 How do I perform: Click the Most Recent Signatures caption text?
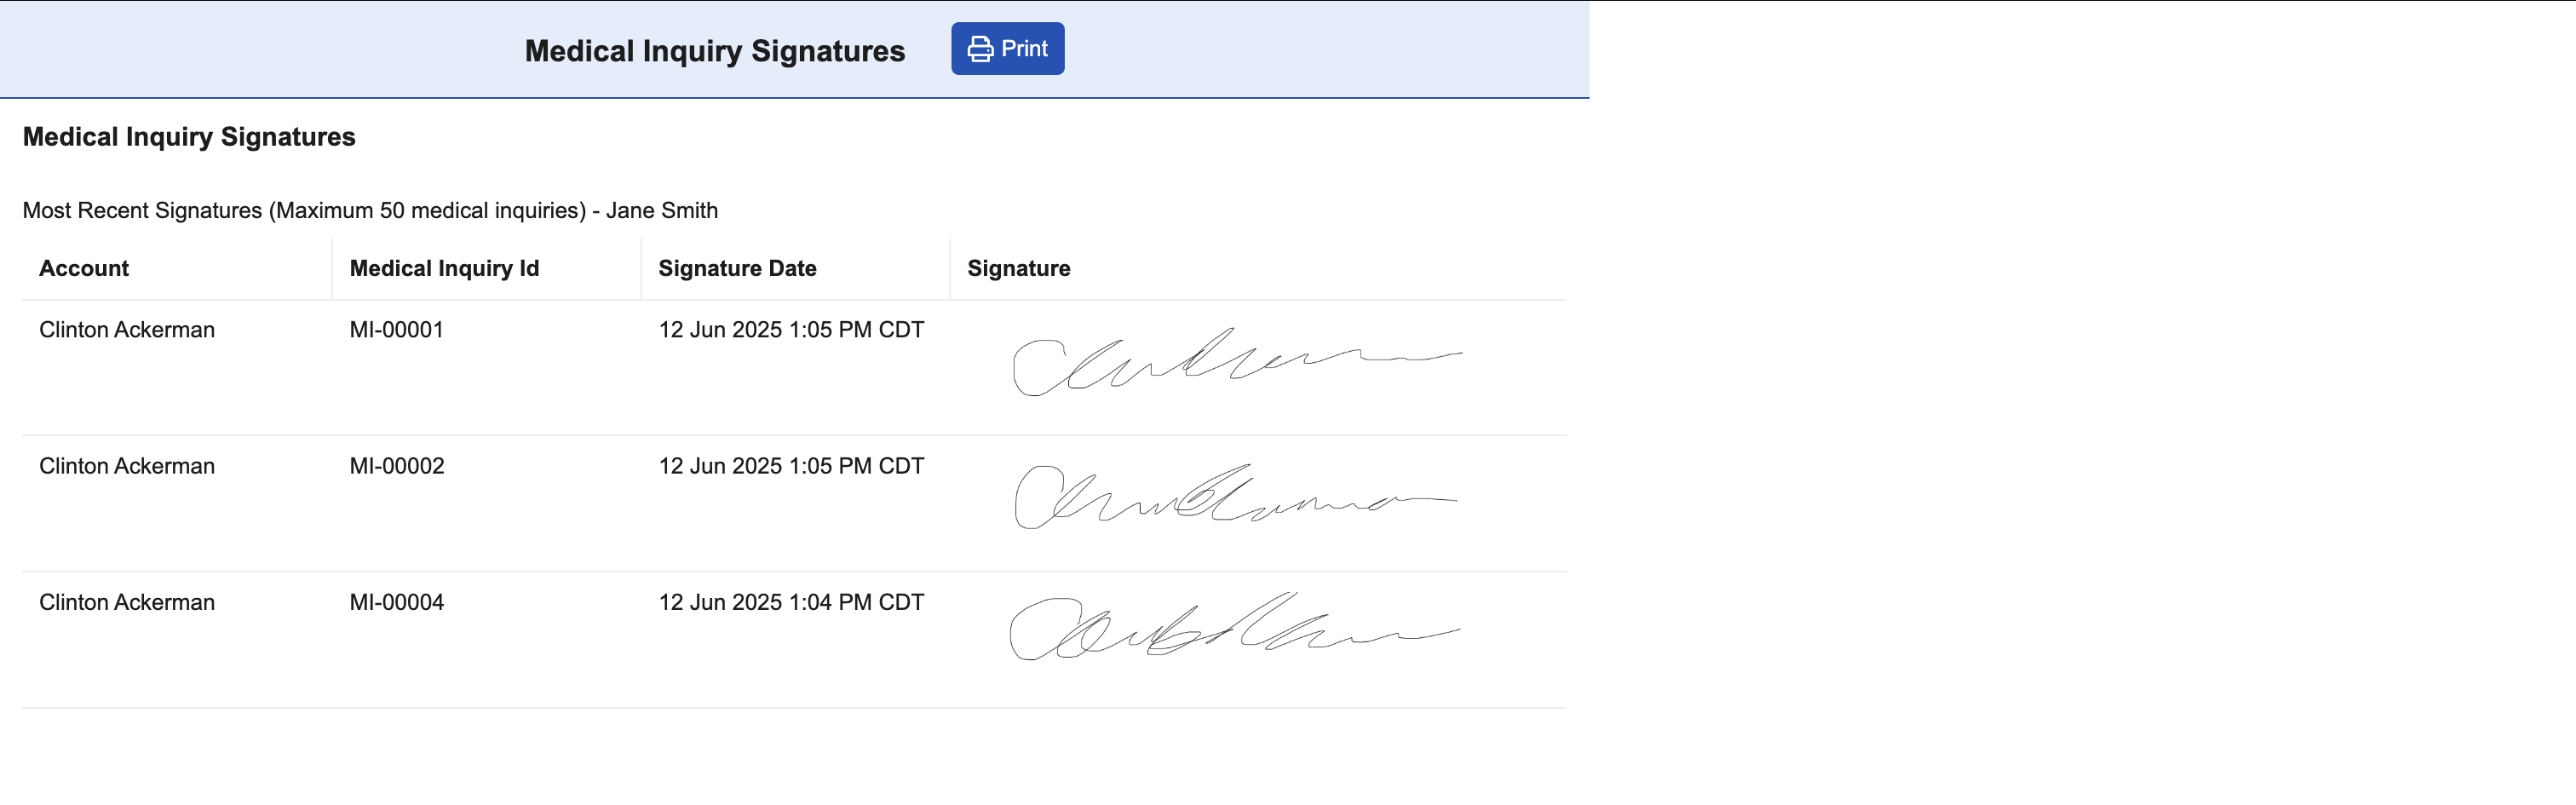pyautogui.click(x=370, y=210)
